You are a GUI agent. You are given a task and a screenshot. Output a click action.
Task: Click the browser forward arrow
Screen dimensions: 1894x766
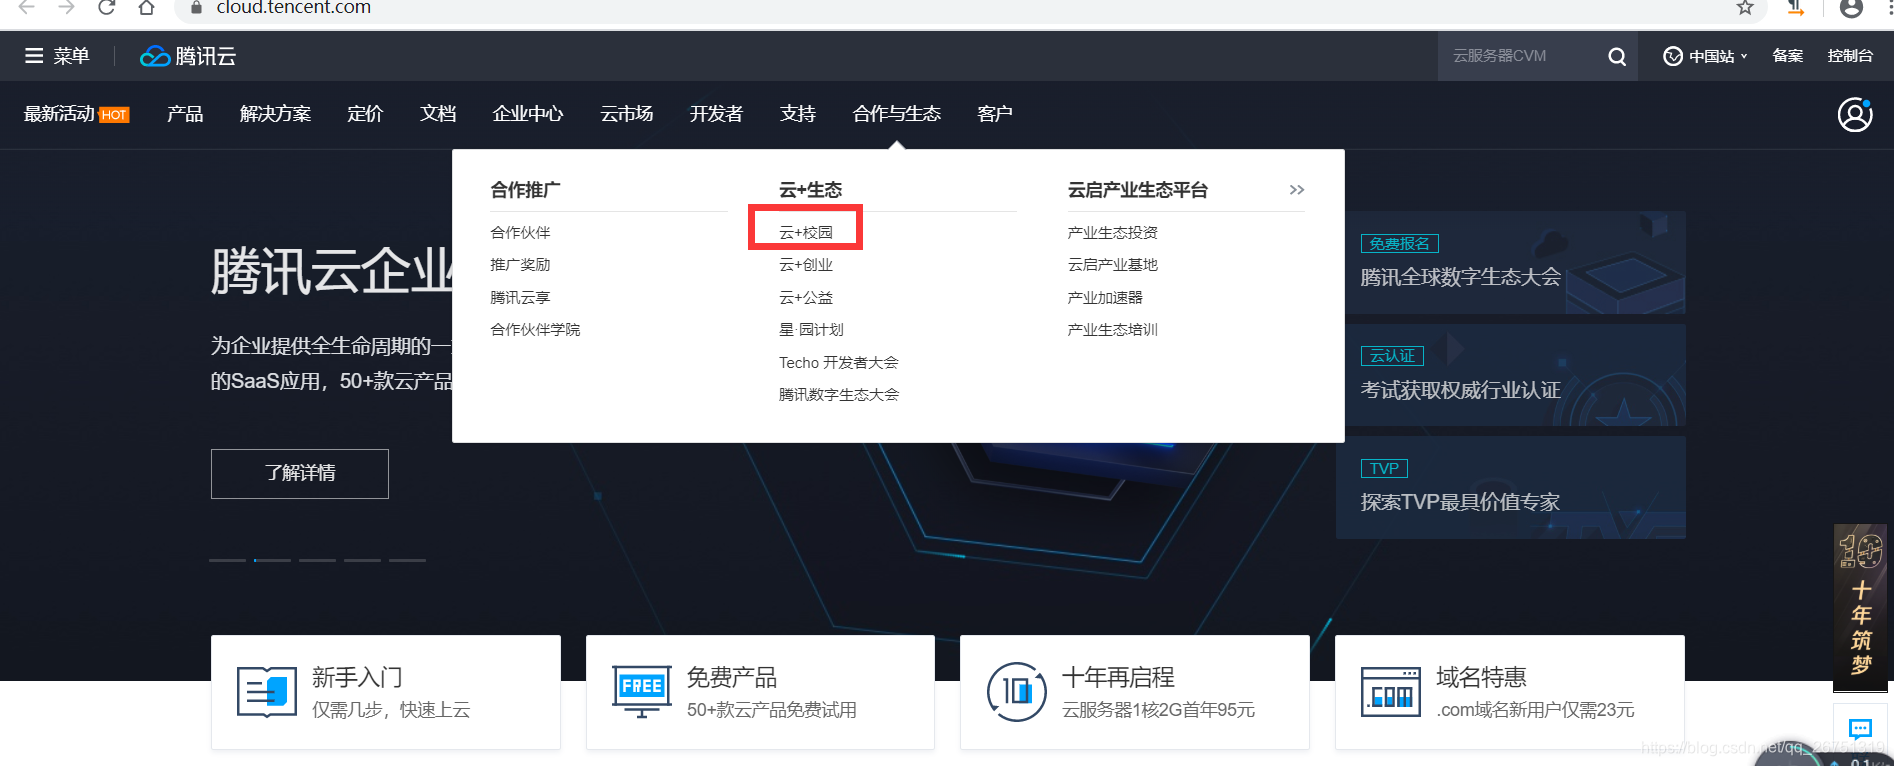tap(66, 7)
